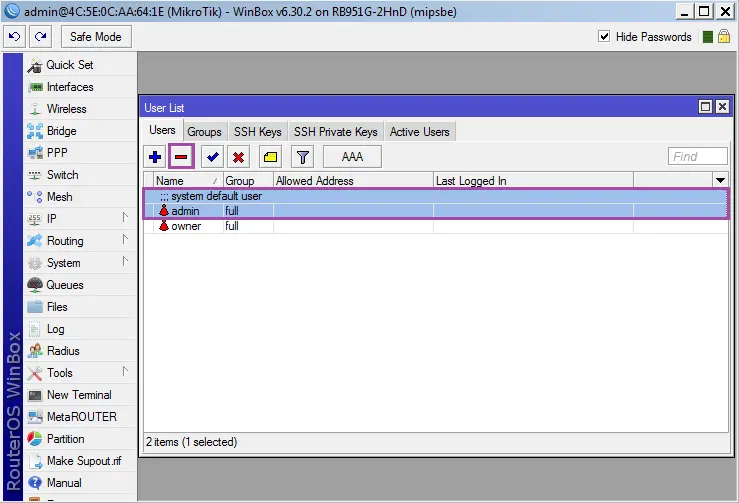739x503 pixels.
Task: Expand the System submenu arrow
Action: (x=125, y=261)
